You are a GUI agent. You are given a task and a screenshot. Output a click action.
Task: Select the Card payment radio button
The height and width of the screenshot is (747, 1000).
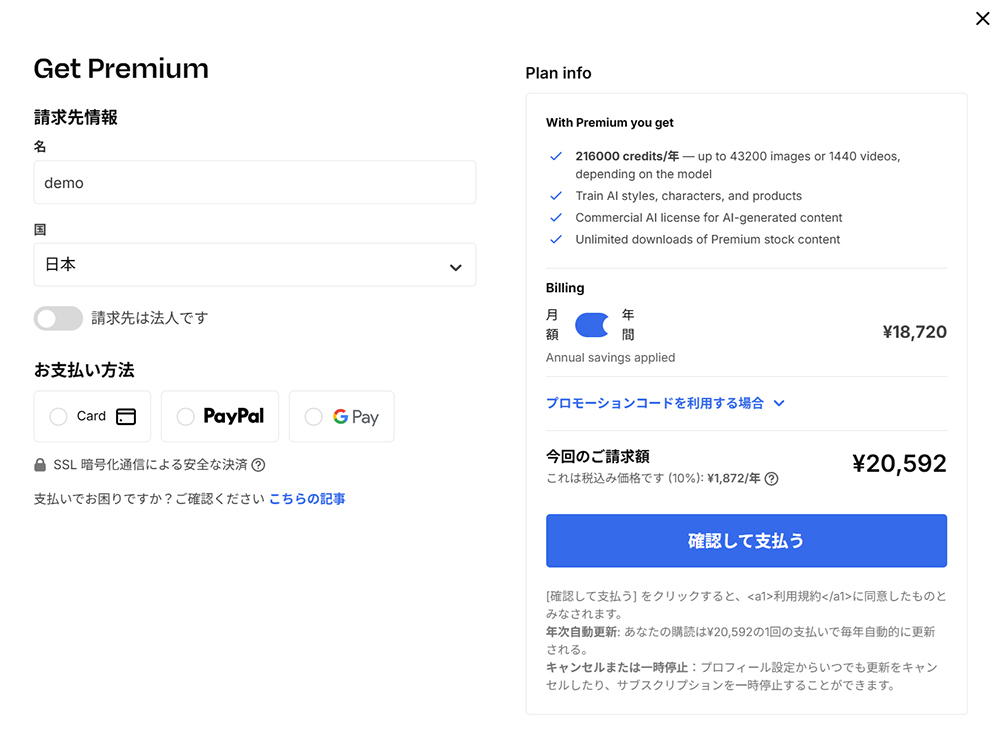tap(58, 416)
